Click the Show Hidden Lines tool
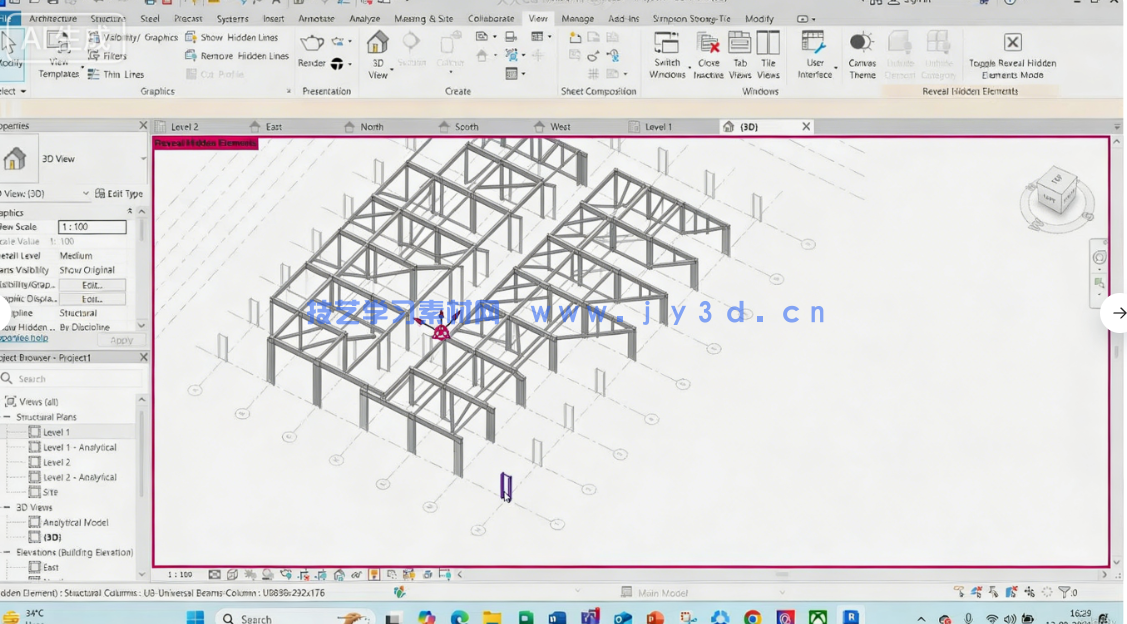 [x=230, y=38]
